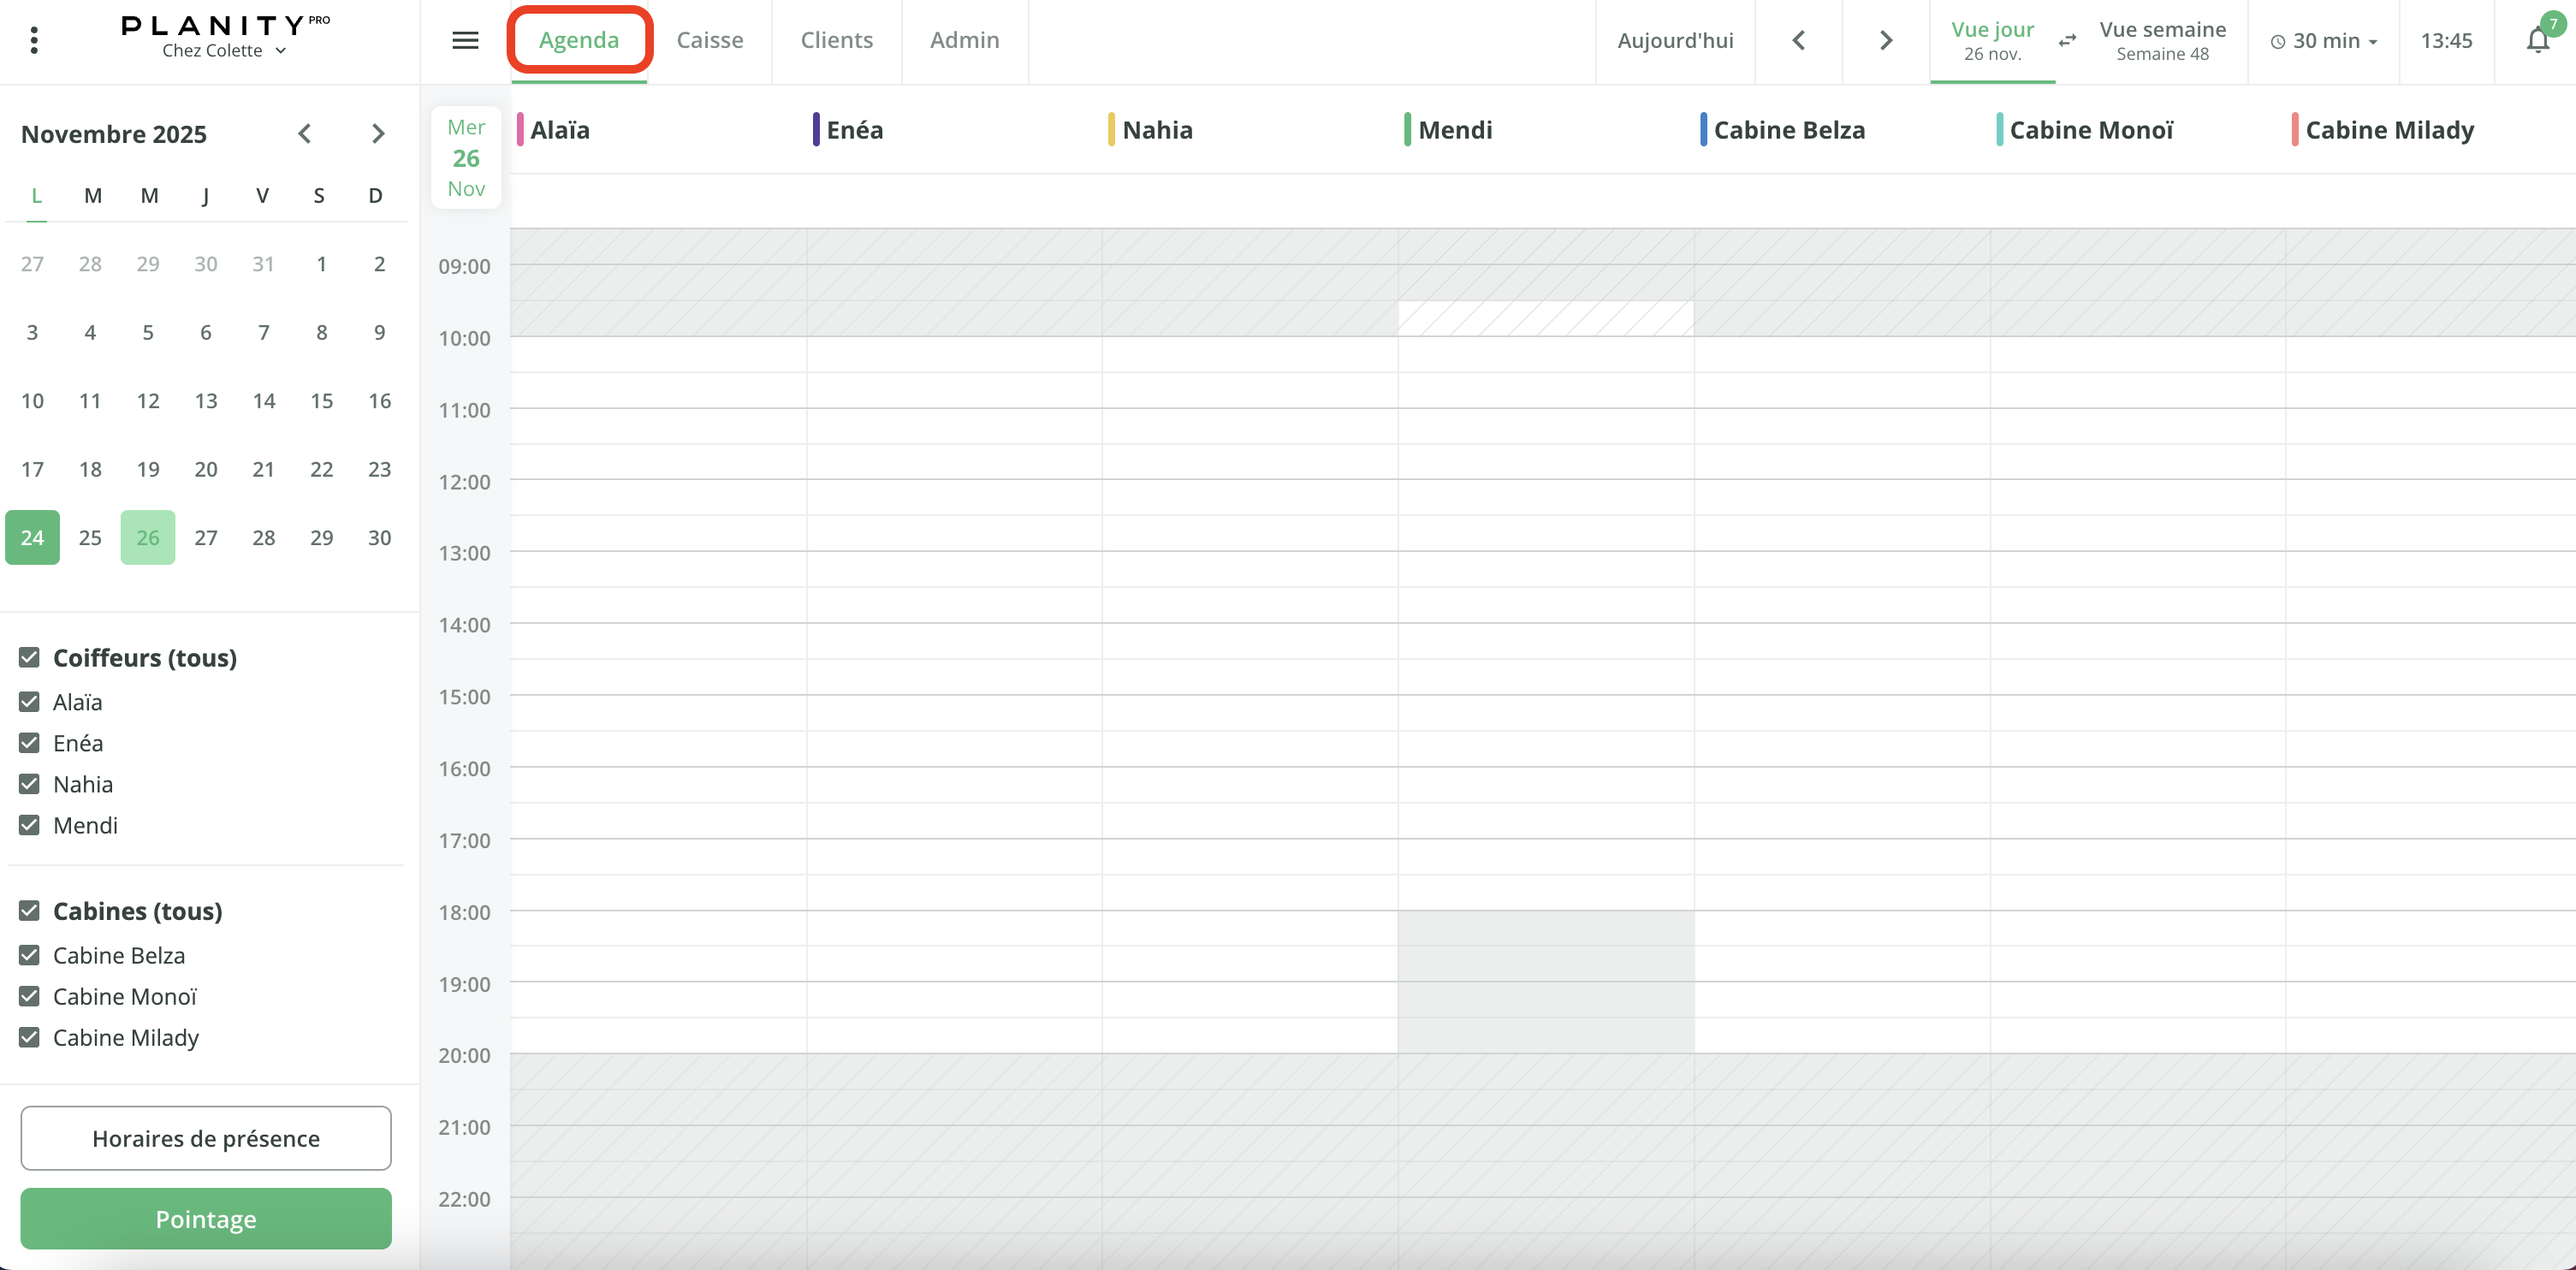Uncheck Coiffeurs (tous) checkbox
2576x1270 pixels.
click(x=29, y=657)
